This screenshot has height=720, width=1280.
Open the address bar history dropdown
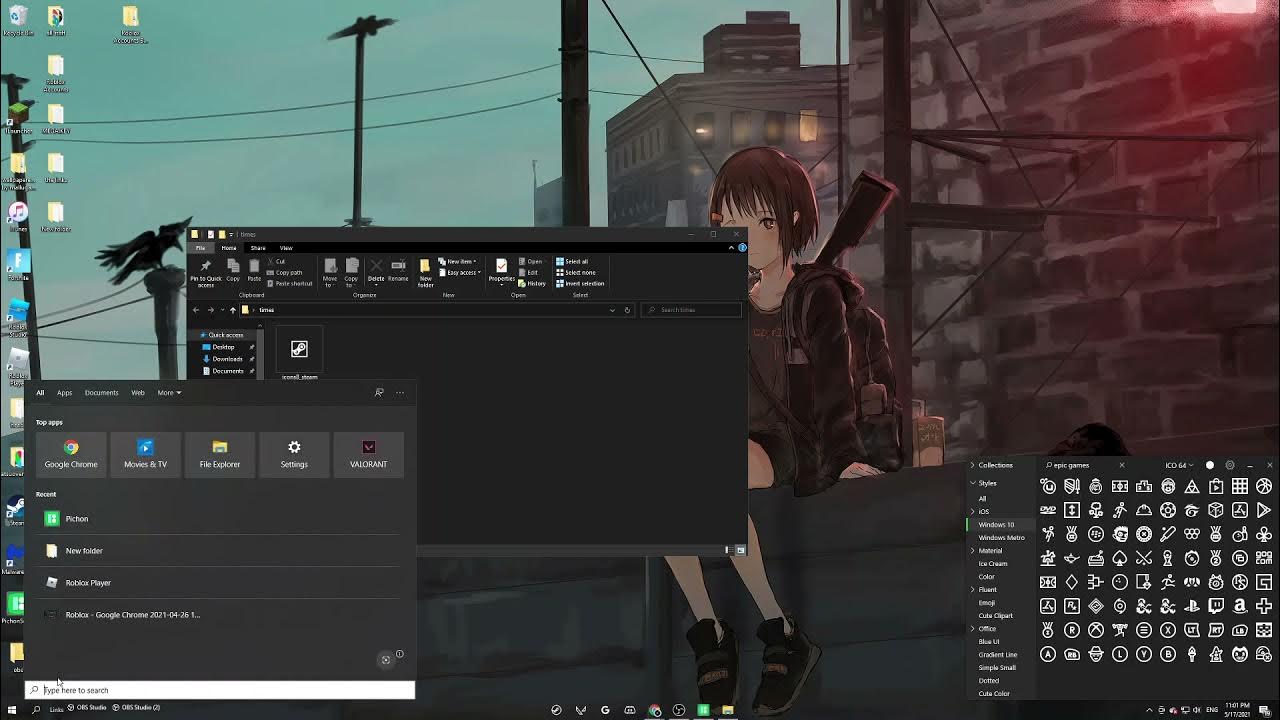(612, 310)
